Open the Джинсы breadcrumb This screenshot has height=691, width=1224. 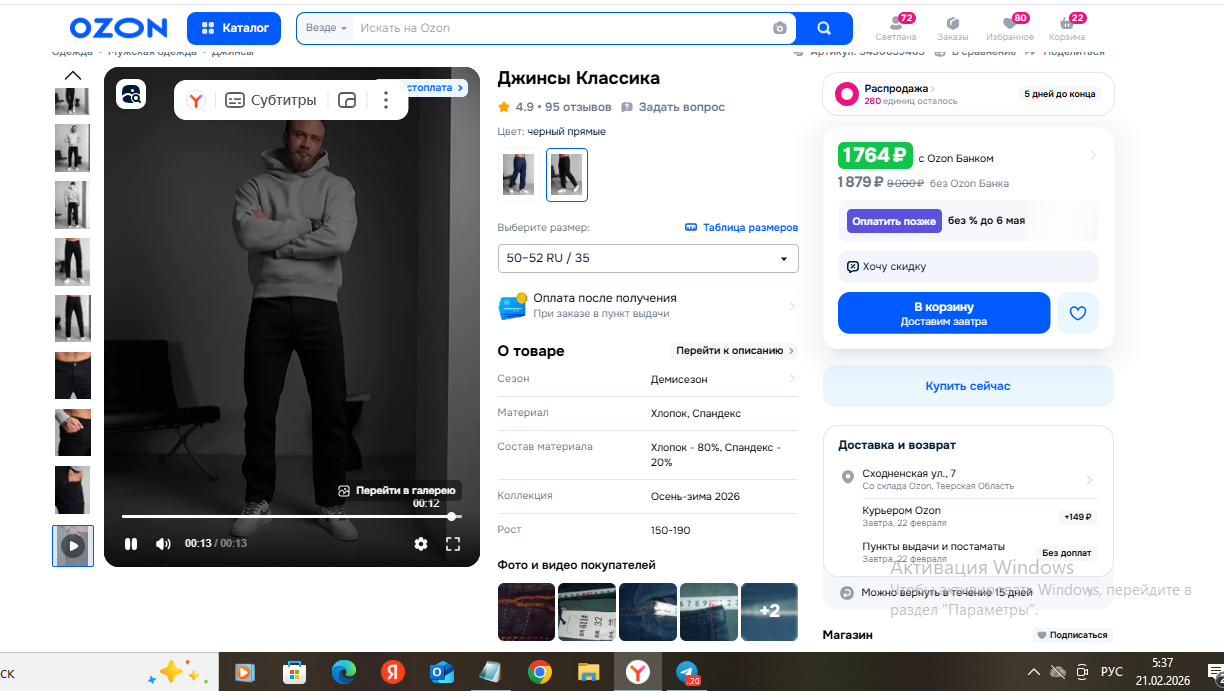click(x=232, y=52)
